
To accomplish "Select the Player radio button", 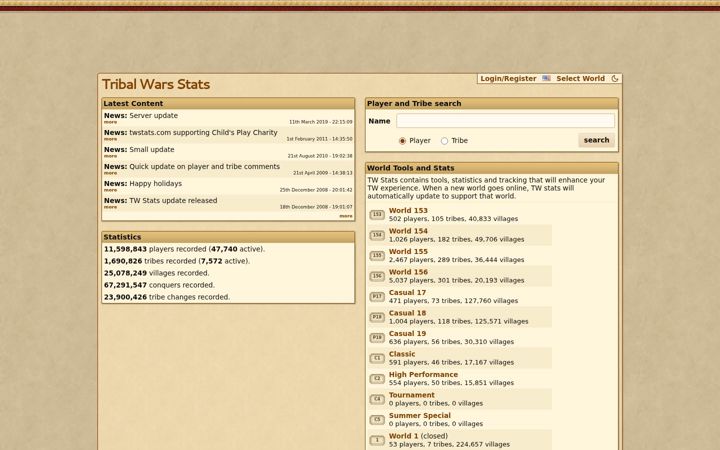I will point(402,141).
